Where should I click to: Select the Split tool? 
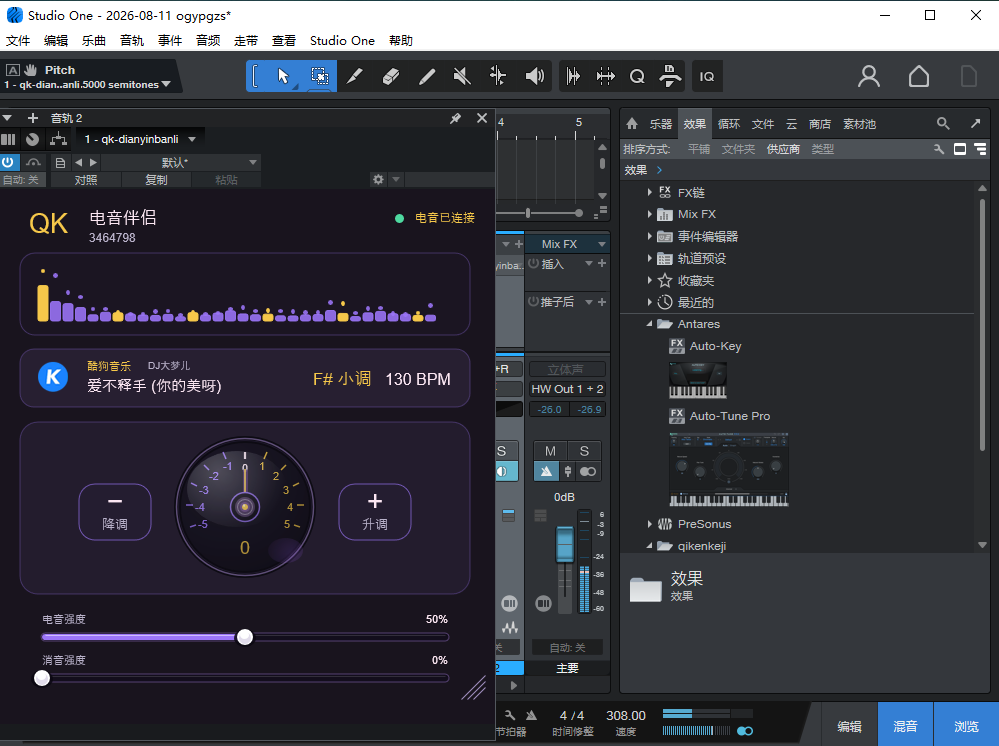(354, 76)
